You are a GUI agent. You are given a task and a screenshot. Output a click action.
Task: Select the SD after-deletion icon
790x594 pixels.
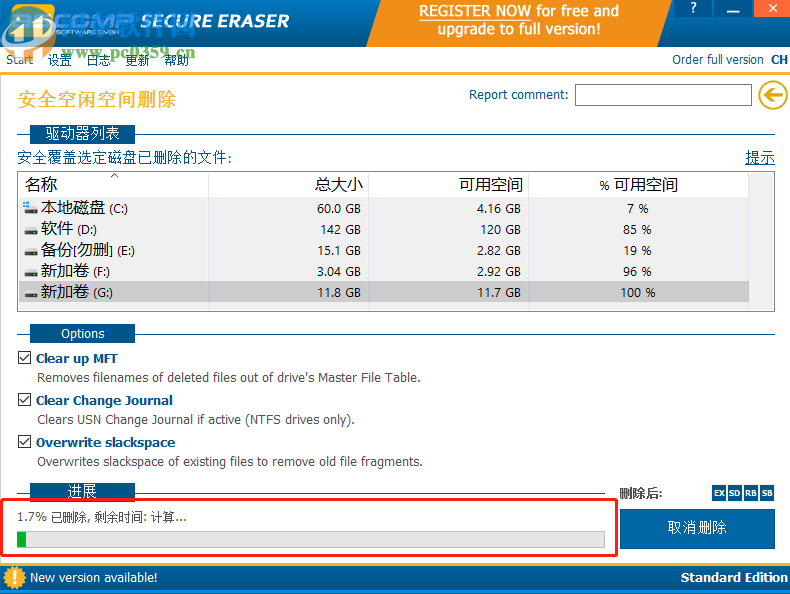tap(735, 493)
